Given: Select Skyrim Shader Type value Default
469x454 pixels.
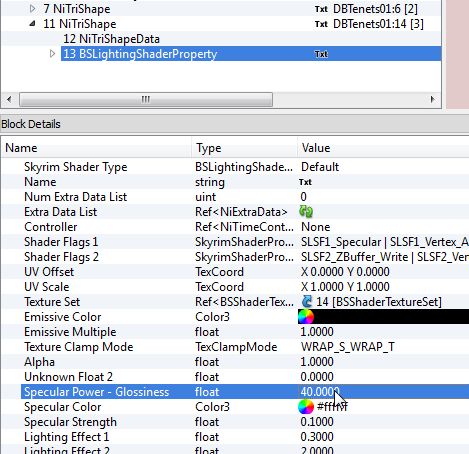Looking at the screenshot, I should [320, 167].
